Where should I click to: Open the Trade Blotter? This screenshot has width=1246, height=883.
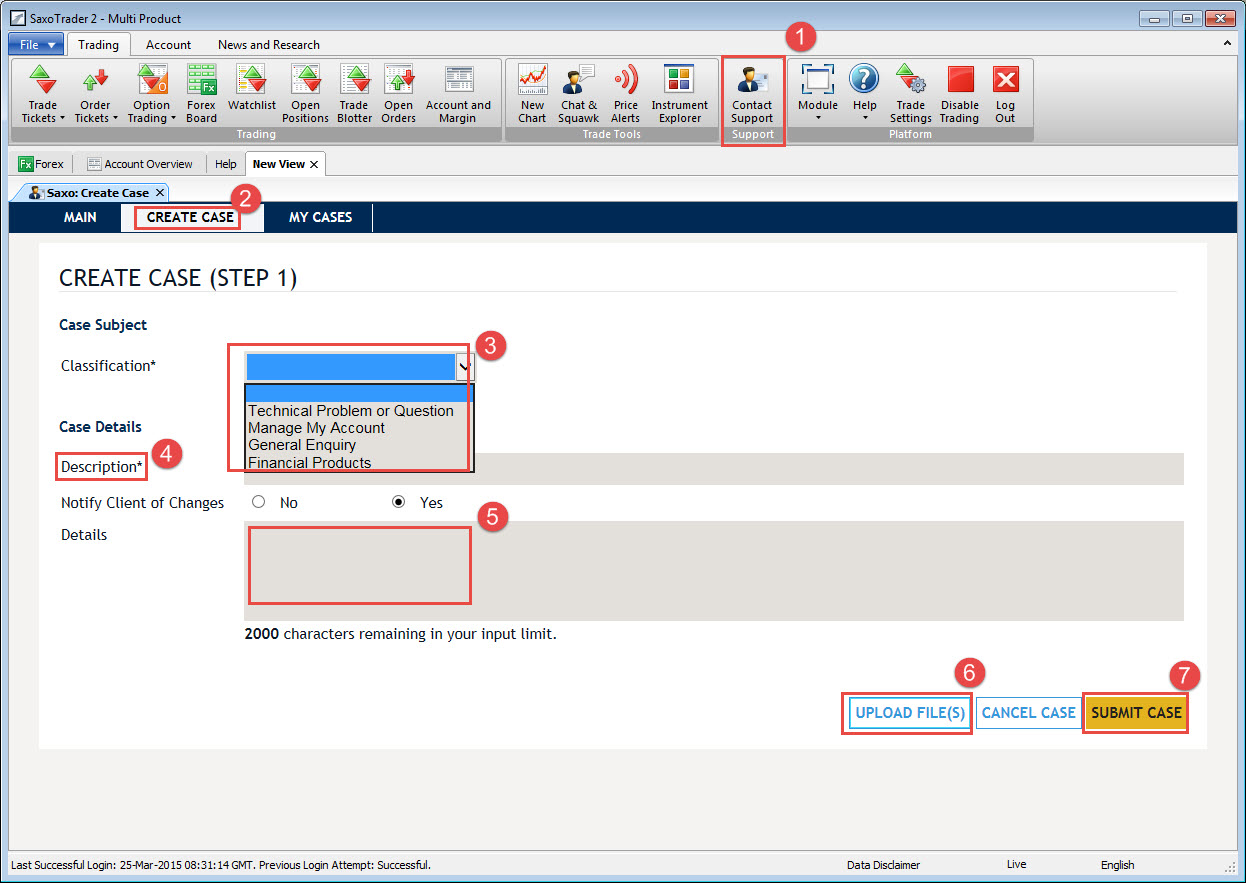pos(354,94)
